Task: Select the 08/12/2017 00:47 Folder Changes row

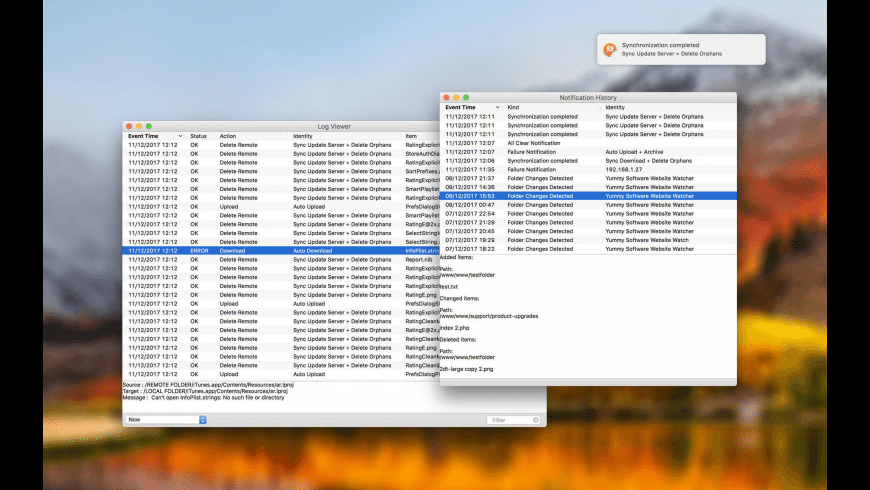Action: 588,205
